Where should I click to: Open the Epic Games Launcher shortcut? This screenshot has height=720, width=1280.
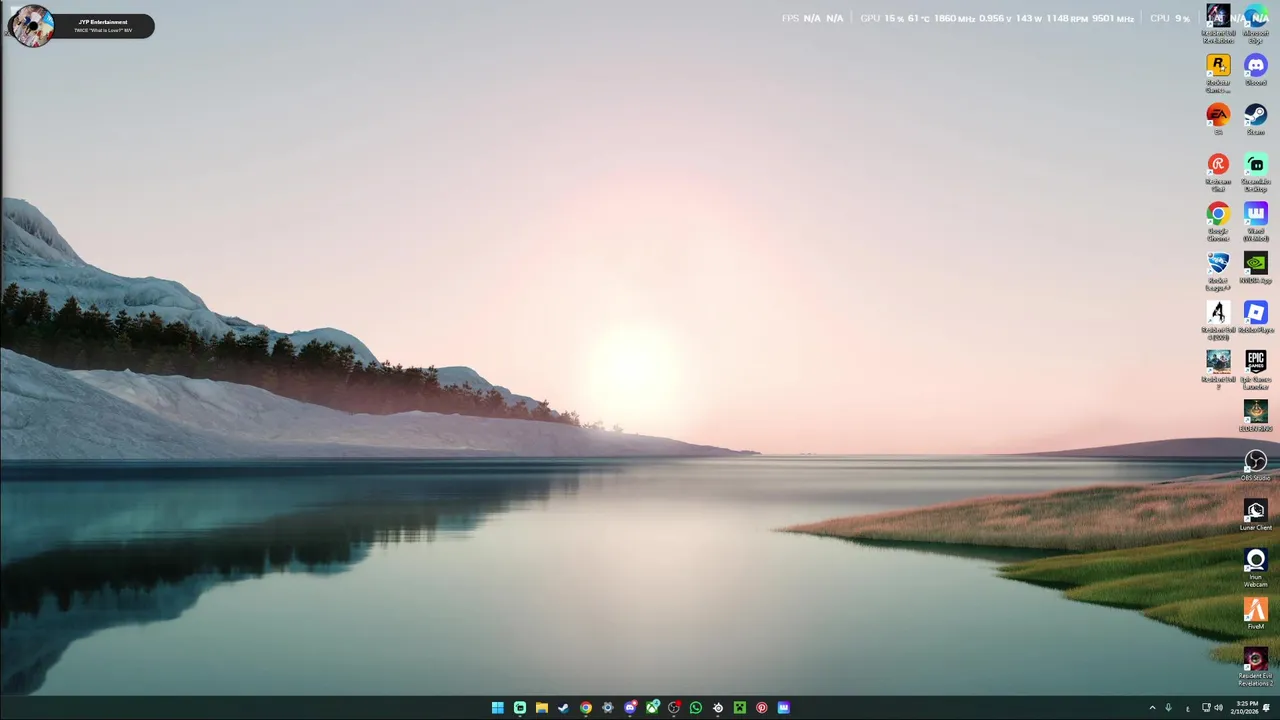click(x=1255, y=370)
